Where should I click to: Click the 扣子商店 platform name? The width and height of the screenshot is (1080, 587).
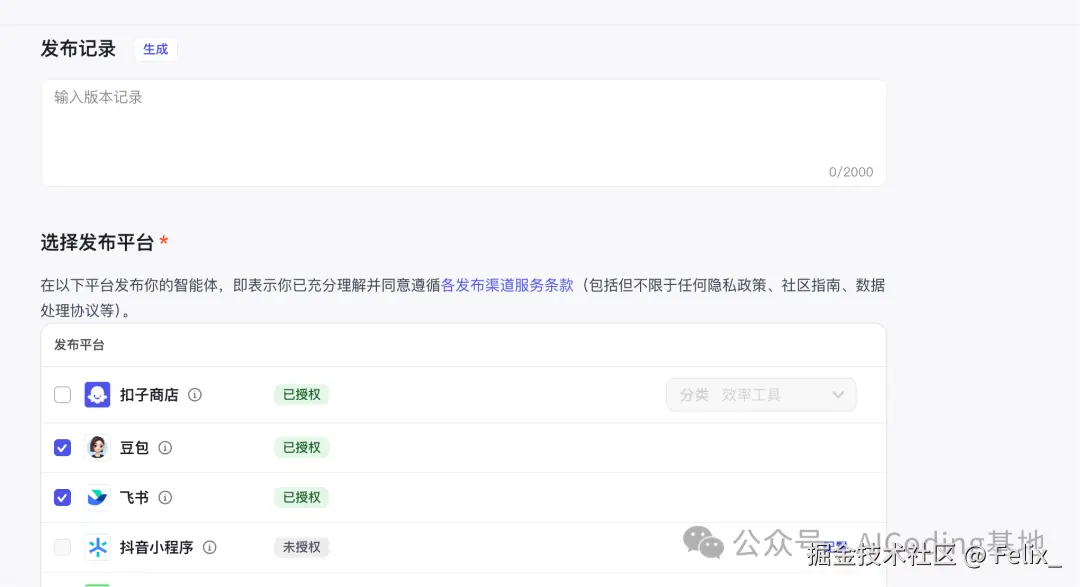149,395
